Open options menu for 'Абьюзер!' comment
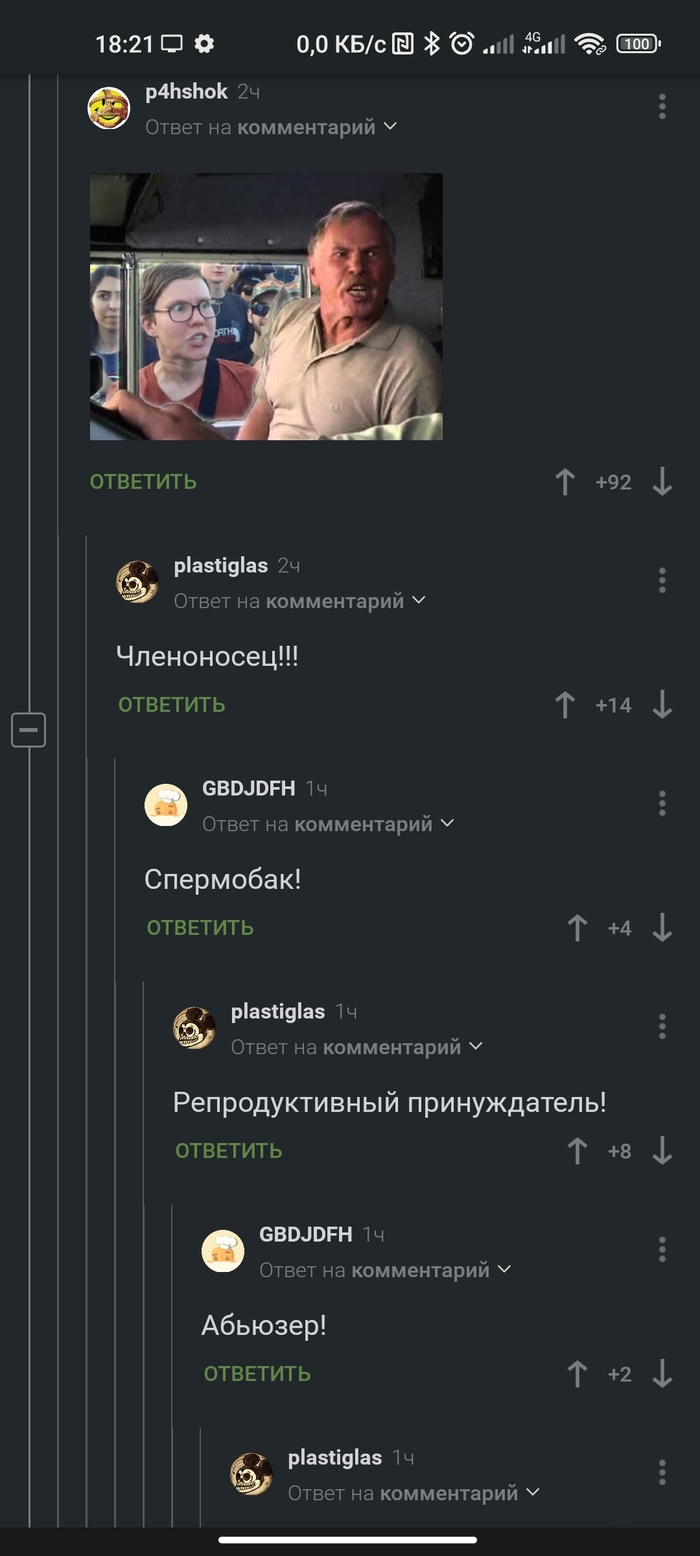This screenshot has width=700, height=1556. (662, 1249)
